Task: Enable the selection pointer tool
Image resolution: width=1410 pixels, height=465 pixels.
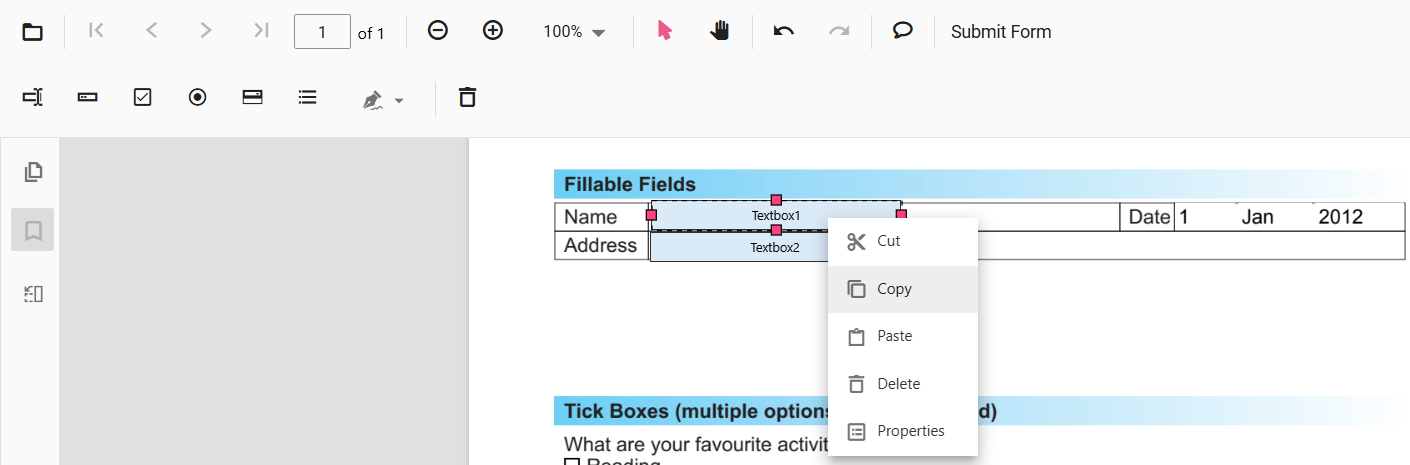Action: pyautogui.click(x=665, y=31)
